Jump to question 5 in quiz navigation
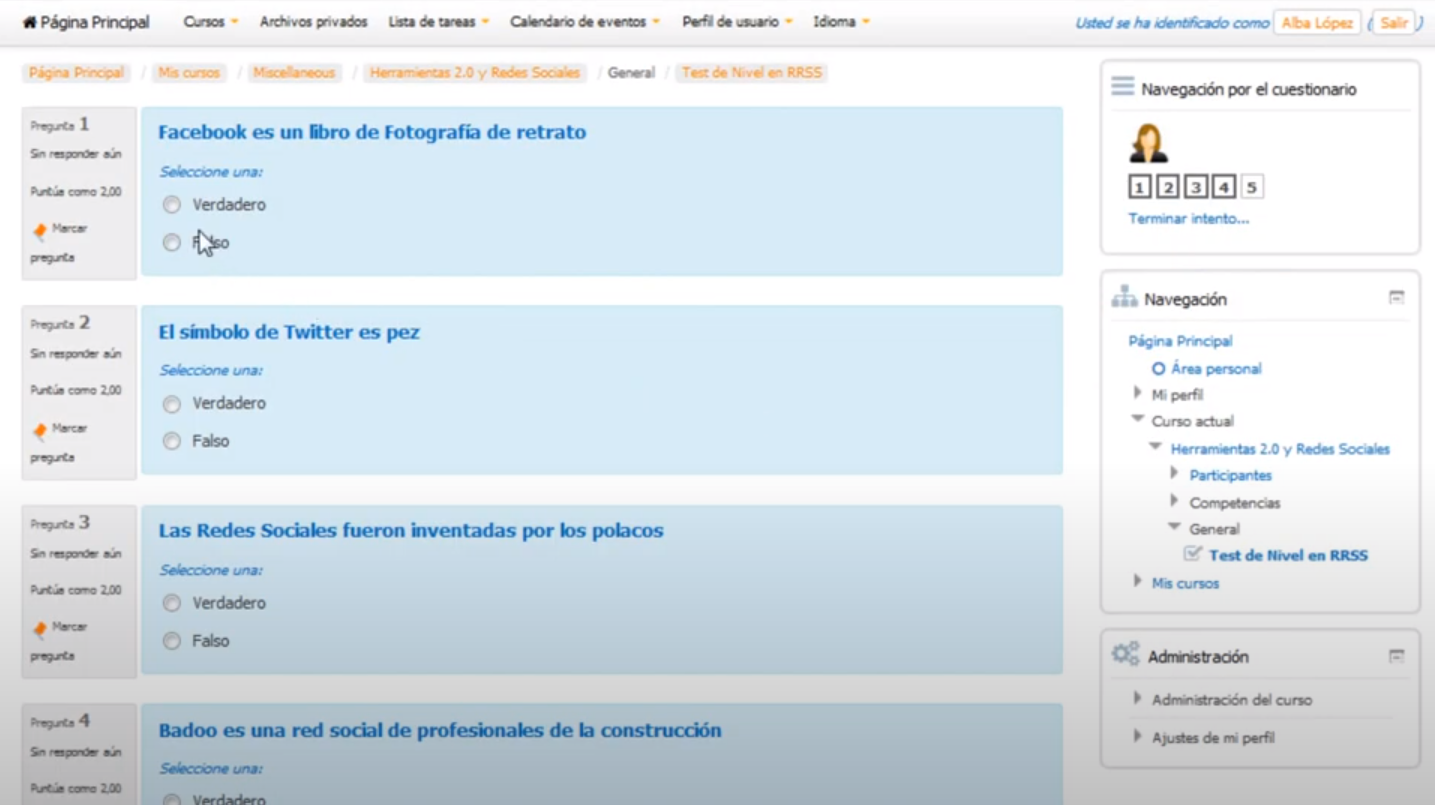 coord(1252,187)
